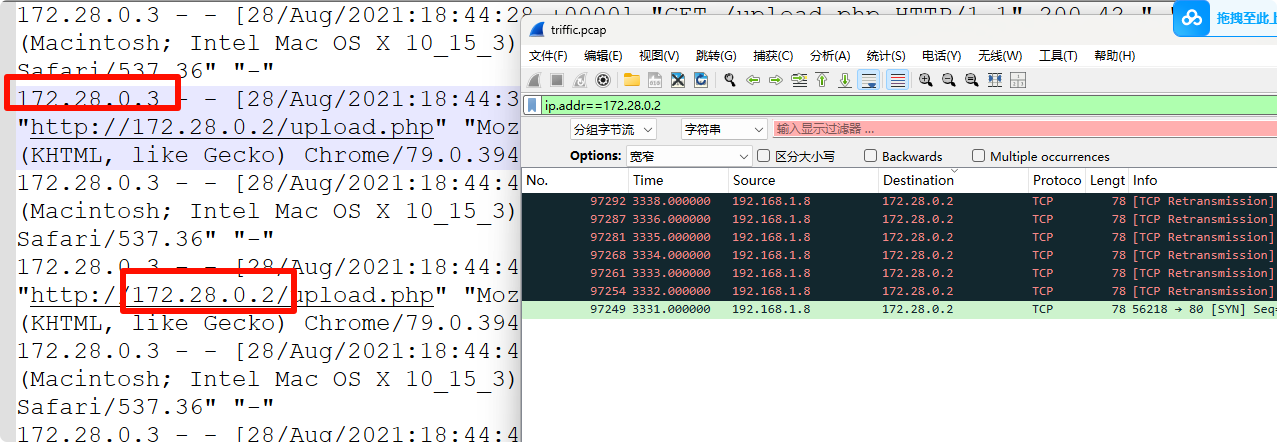Enable the 区分大小写 case sensitive checkbox

(x=764, y=156)
